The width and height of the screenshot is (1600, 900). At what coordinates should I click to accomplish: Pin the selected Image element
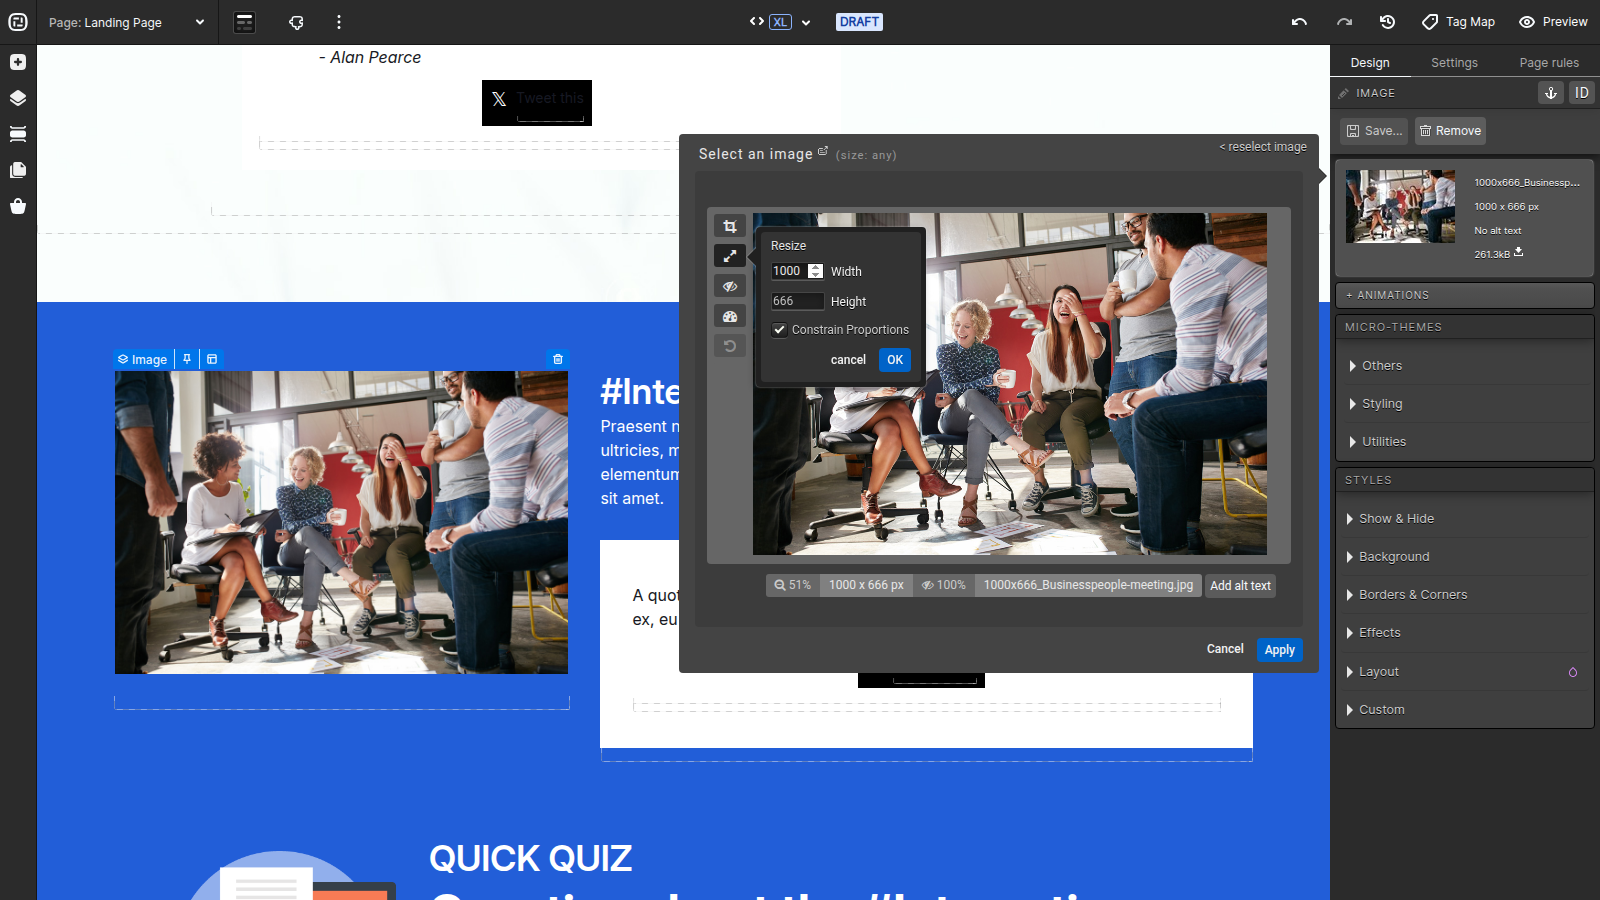187,359
